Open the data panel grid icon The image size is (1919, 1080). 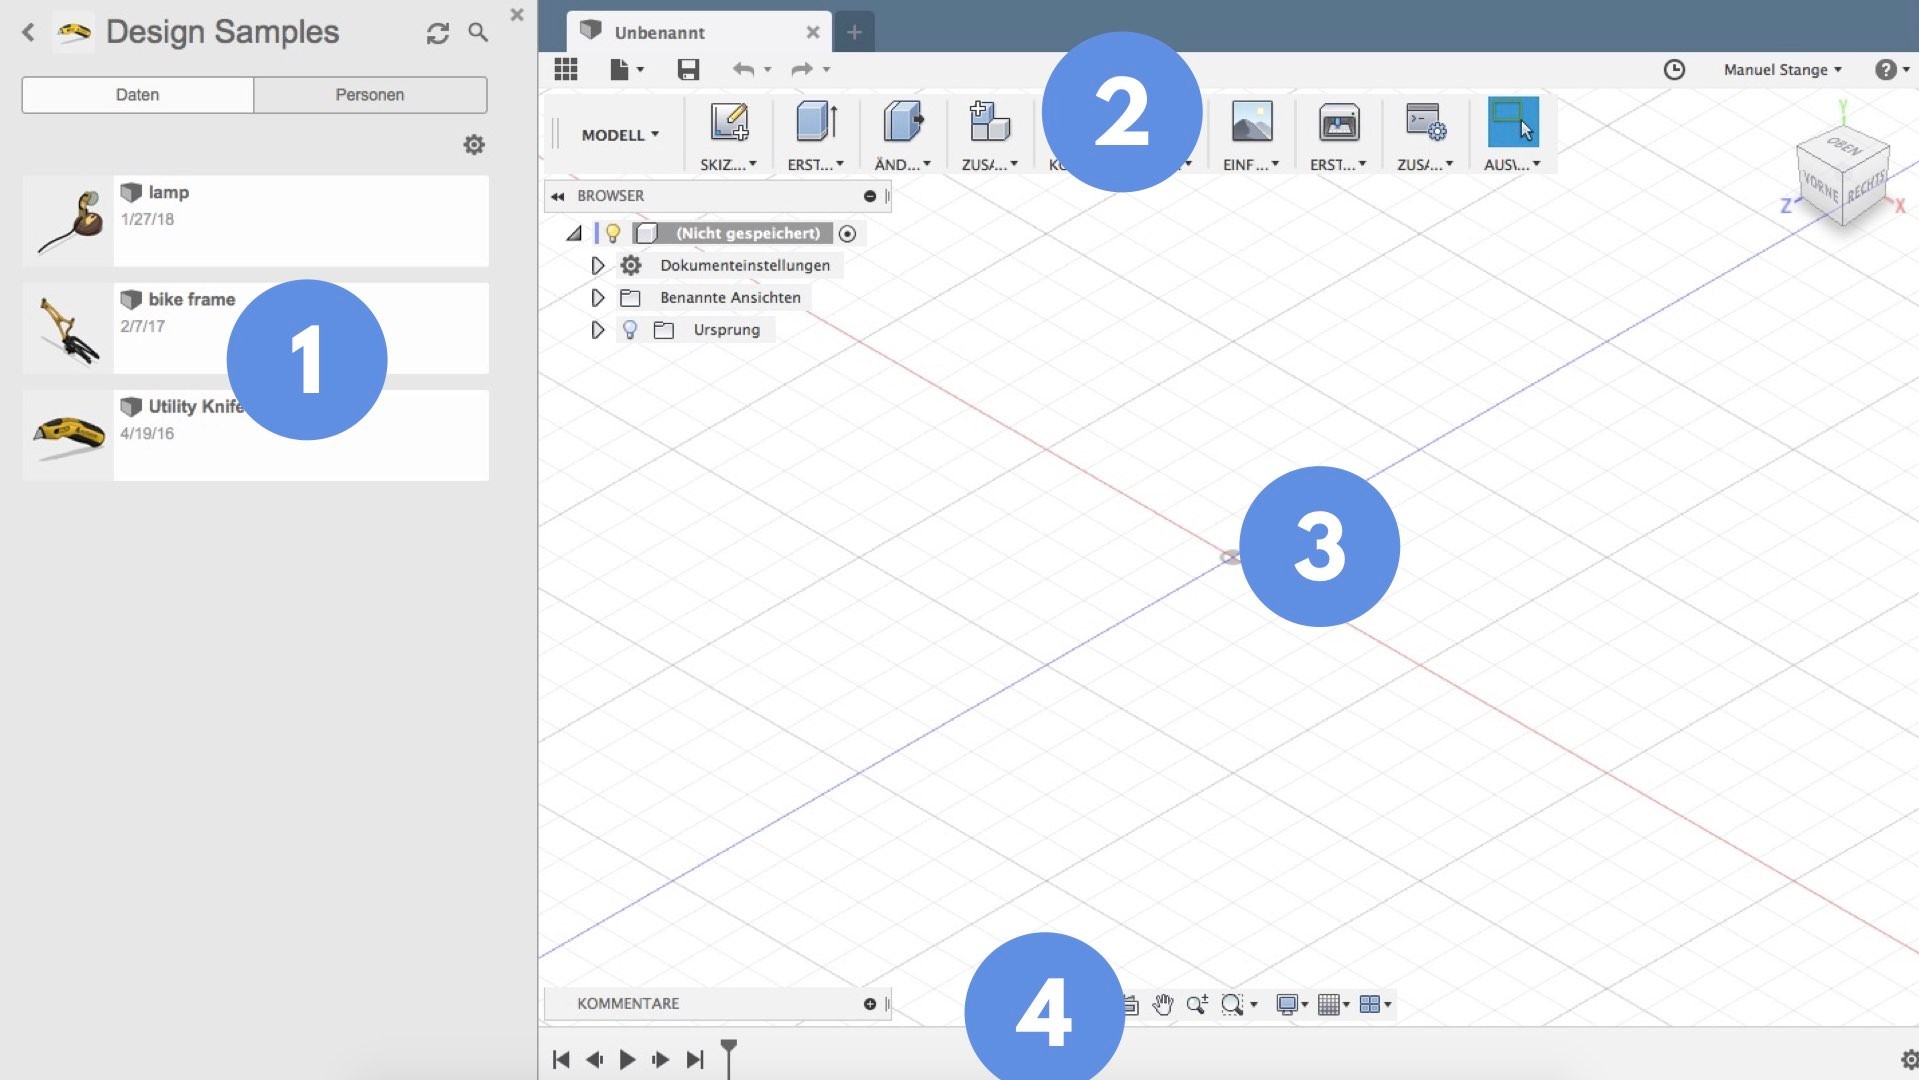pos(566,69)
